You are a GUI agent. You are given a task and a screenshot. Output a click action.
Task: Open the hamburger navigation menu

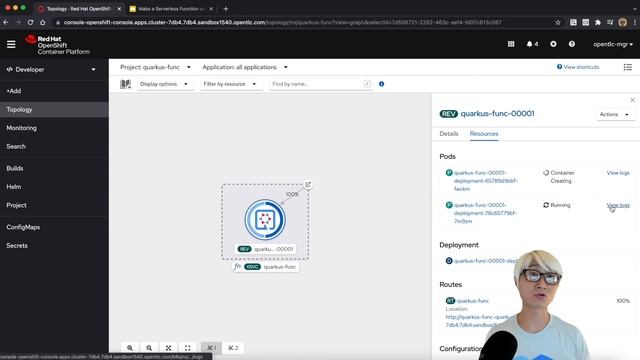pos(11,44)
